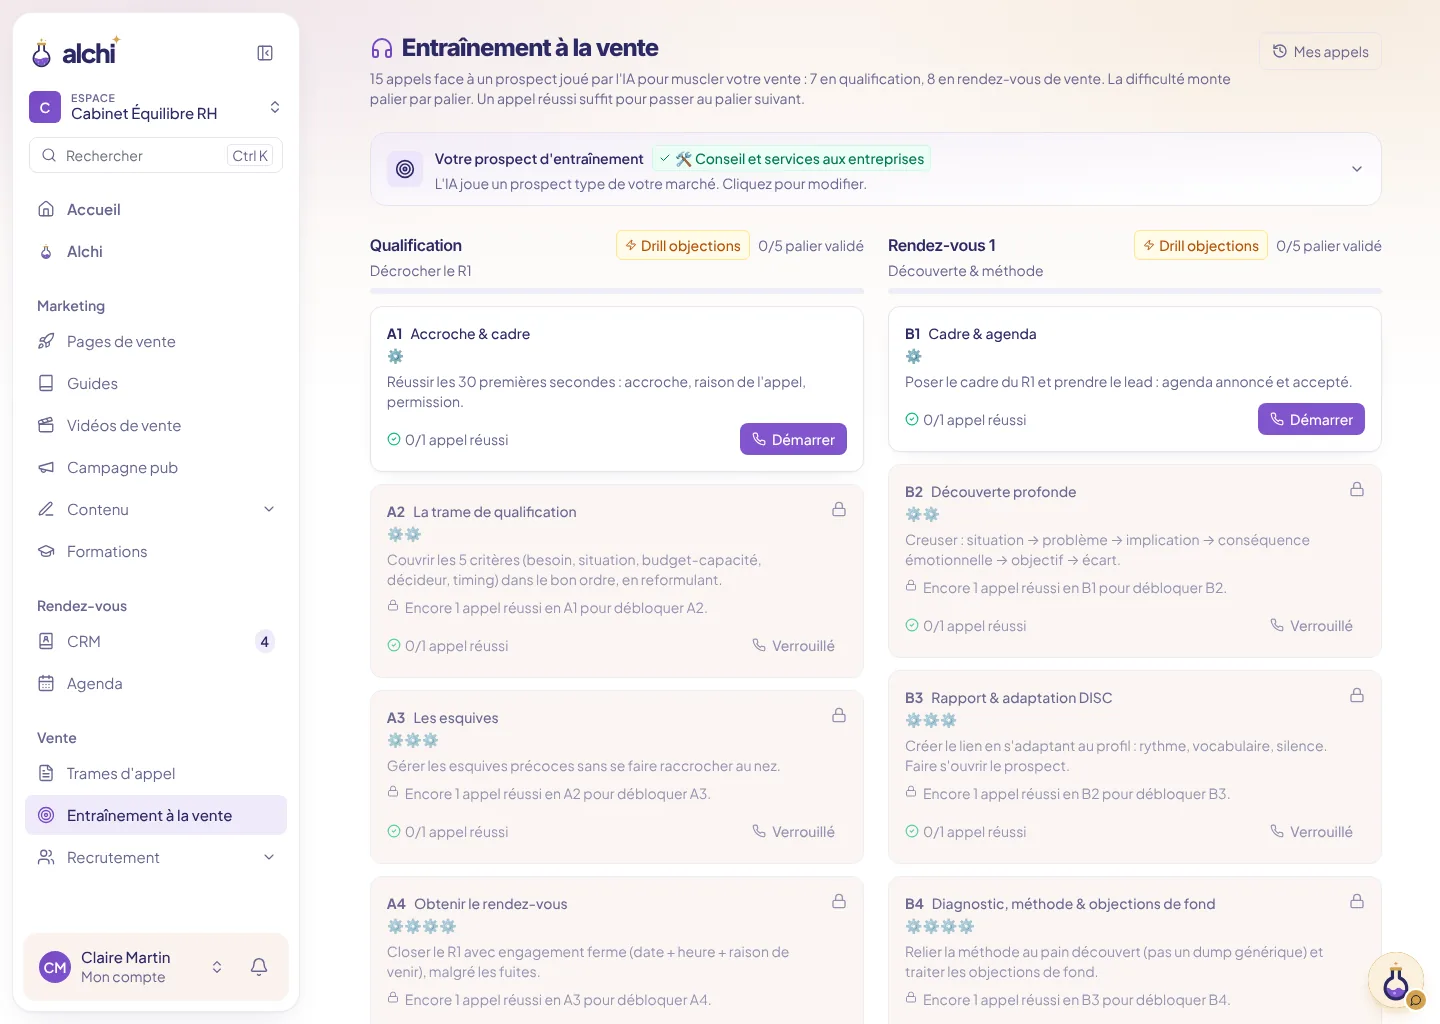This screenshot has height=1024, width=1440.
Task: Click the lock icon on A4 card
Action: click(839, 902)
